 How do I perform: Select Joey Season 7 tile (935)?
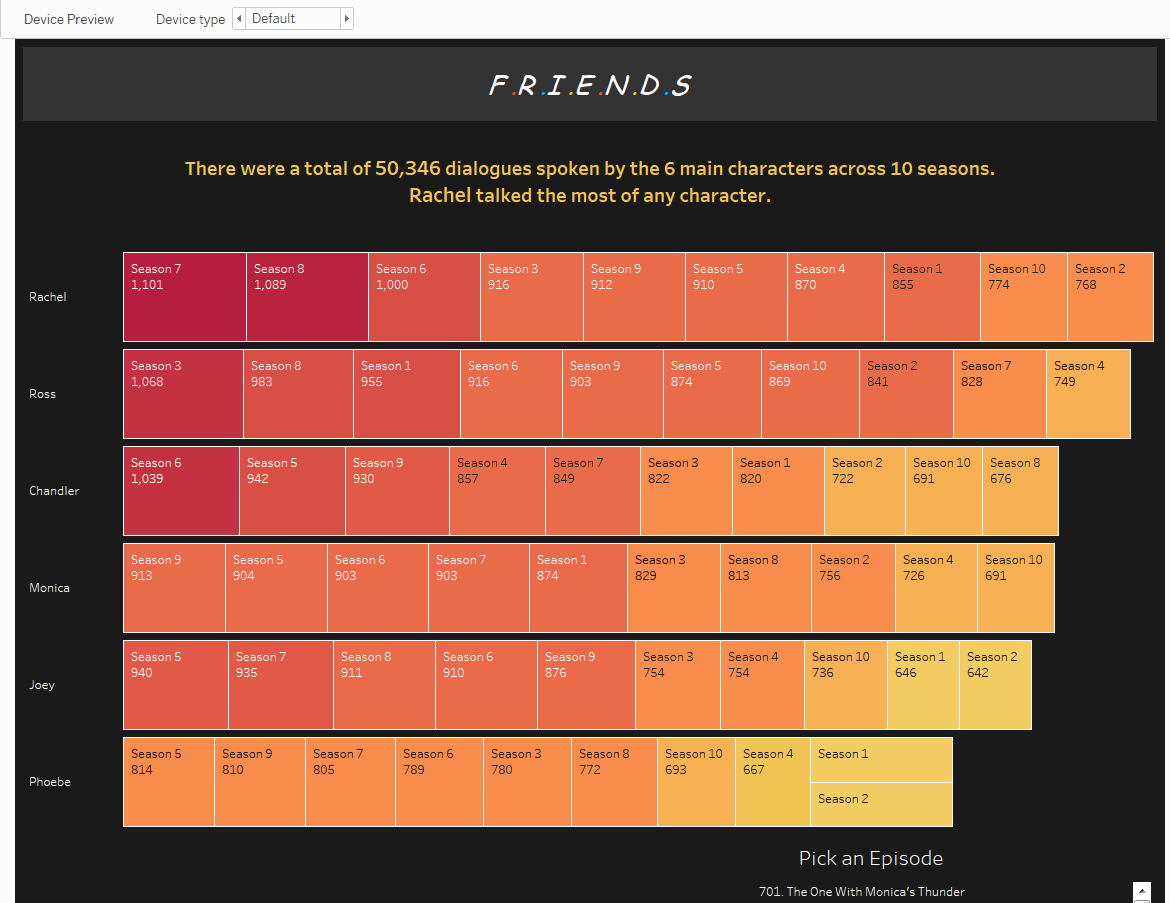pos(281,685)
